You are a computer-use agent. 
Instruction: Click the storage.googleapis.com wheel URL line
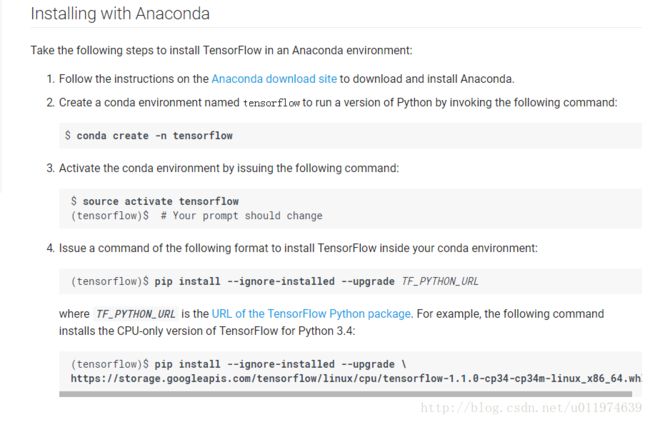tap(355, 378)
